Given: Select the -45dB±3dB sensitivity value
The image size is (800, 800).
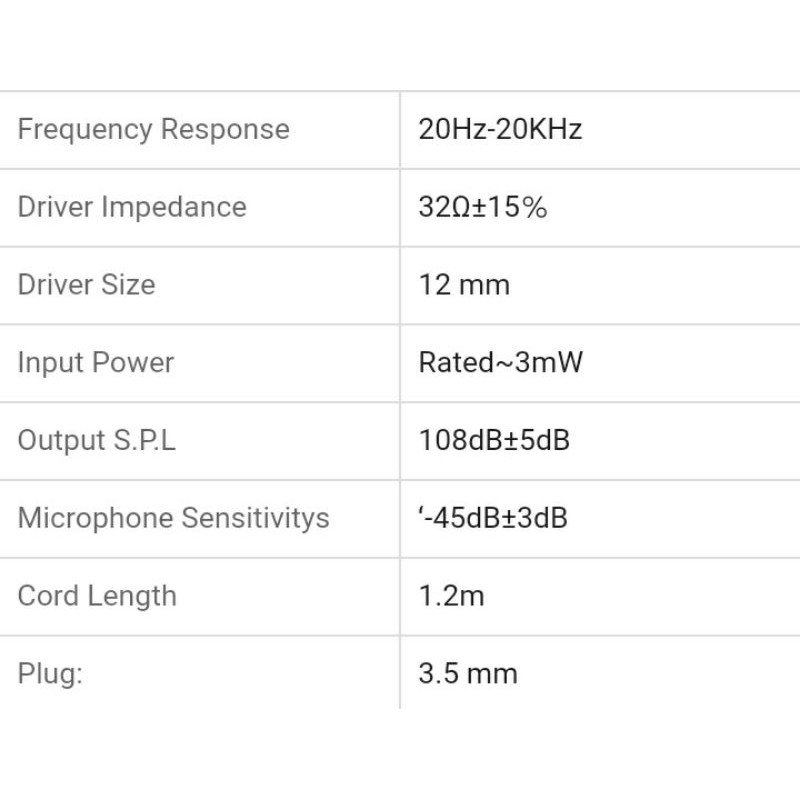Looking at the screenshot, I should 493,518.
